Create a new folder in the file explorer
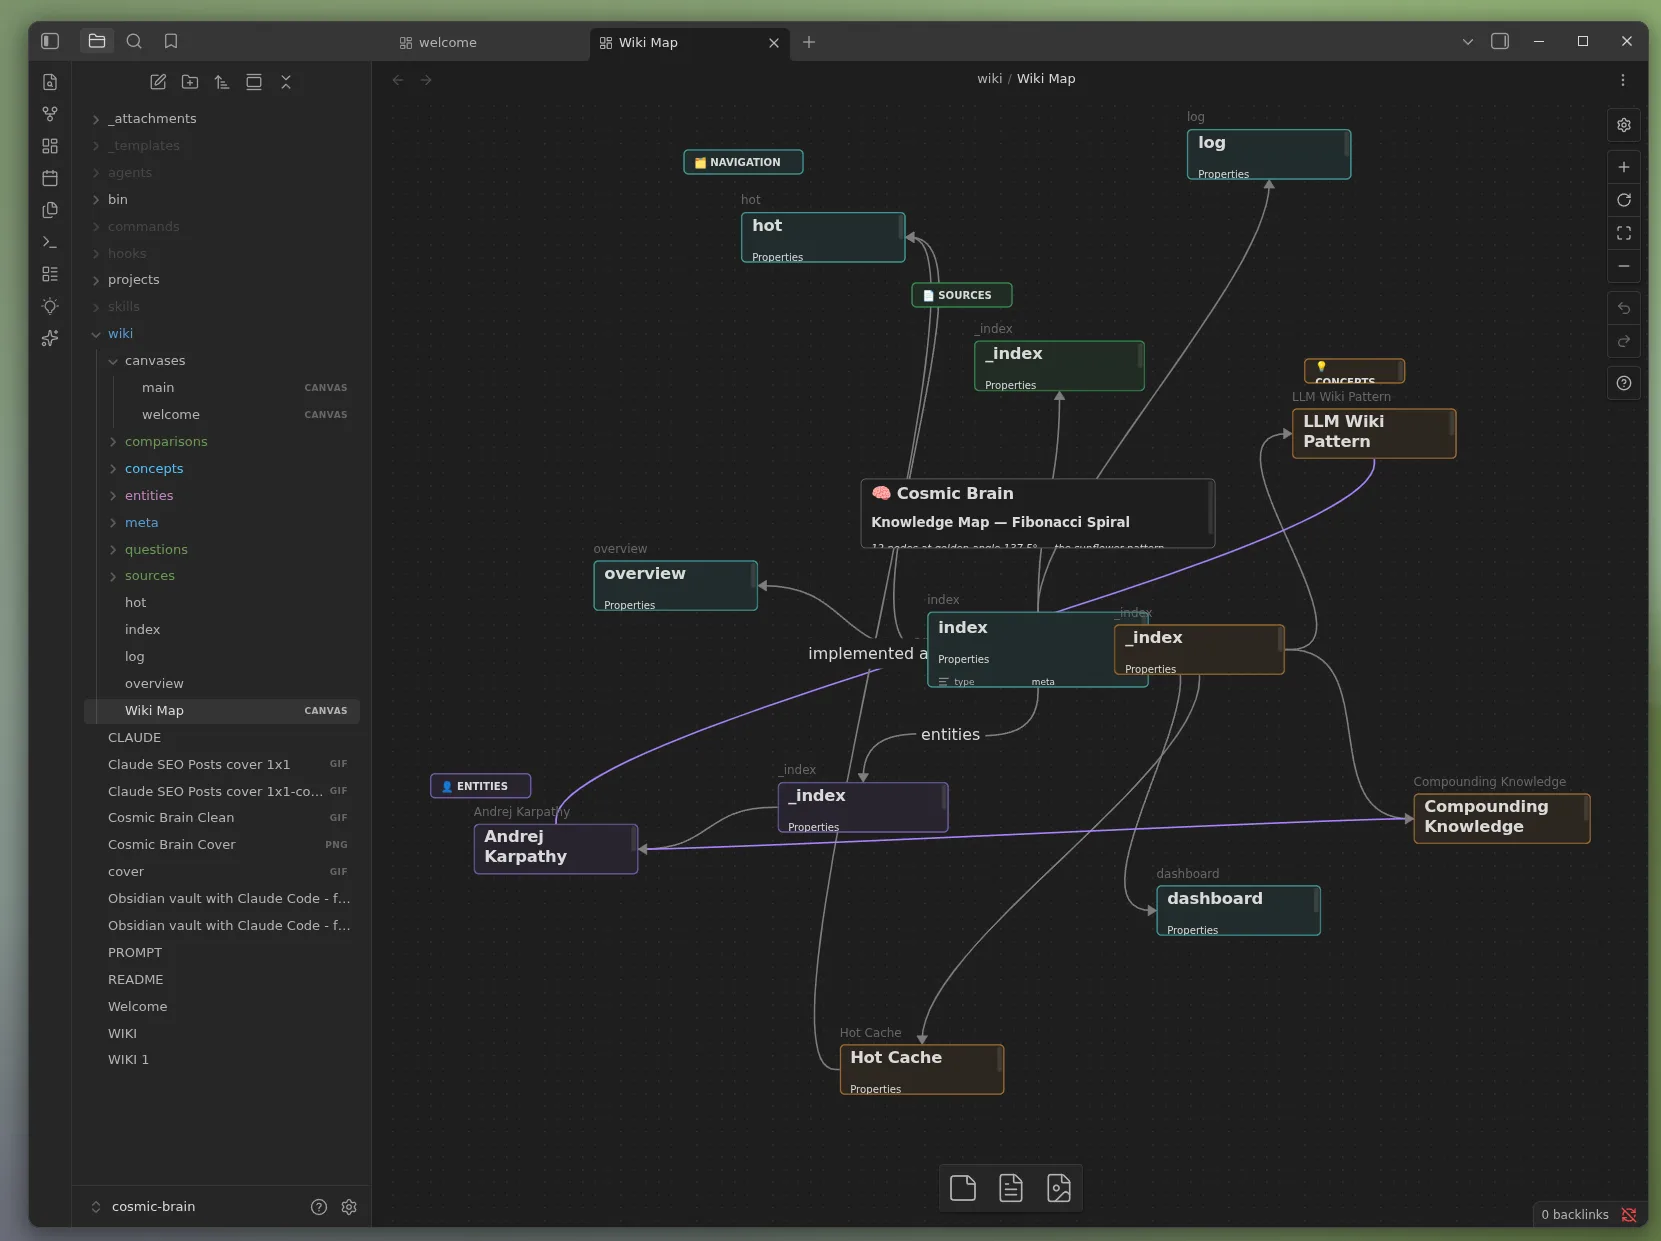This screenshot has height=1241, width=1661. 189,82
